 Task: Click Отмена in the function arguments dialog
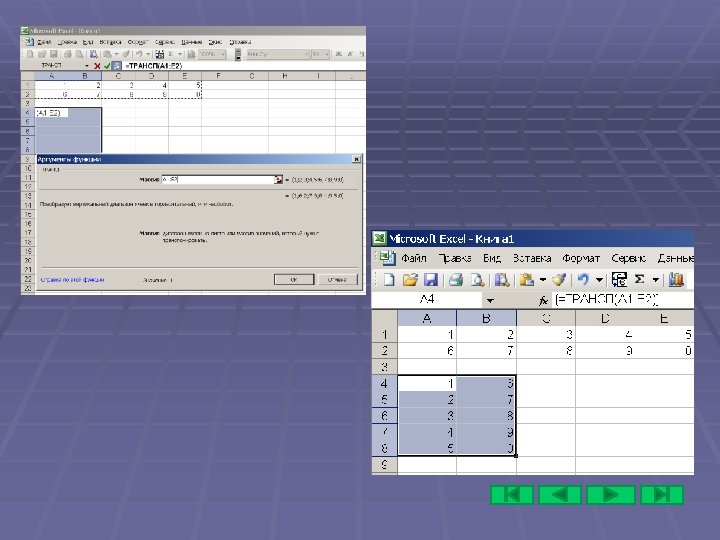point(337,279)
